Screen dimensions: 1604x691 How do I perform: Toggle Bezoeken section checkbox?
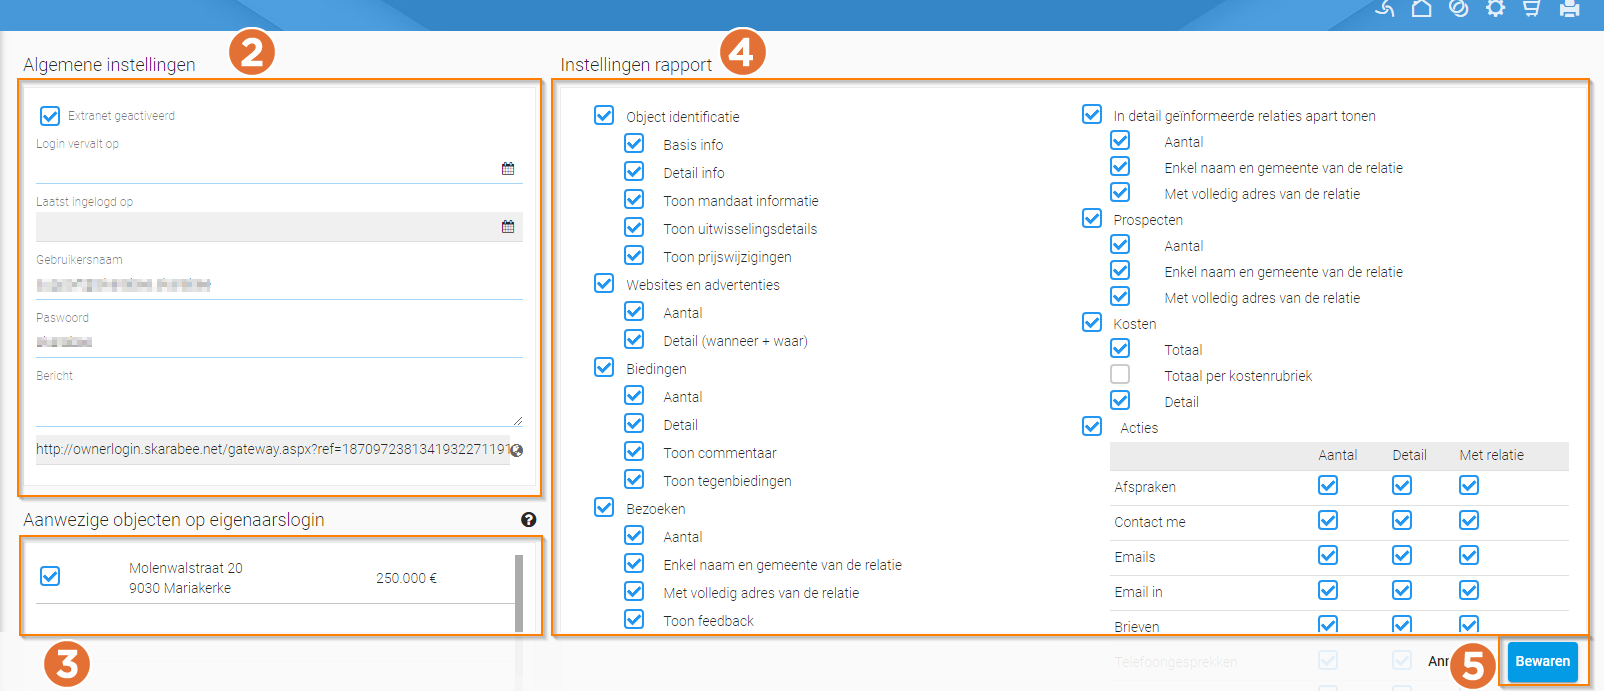pyautogui.click(x=604, y=507)
